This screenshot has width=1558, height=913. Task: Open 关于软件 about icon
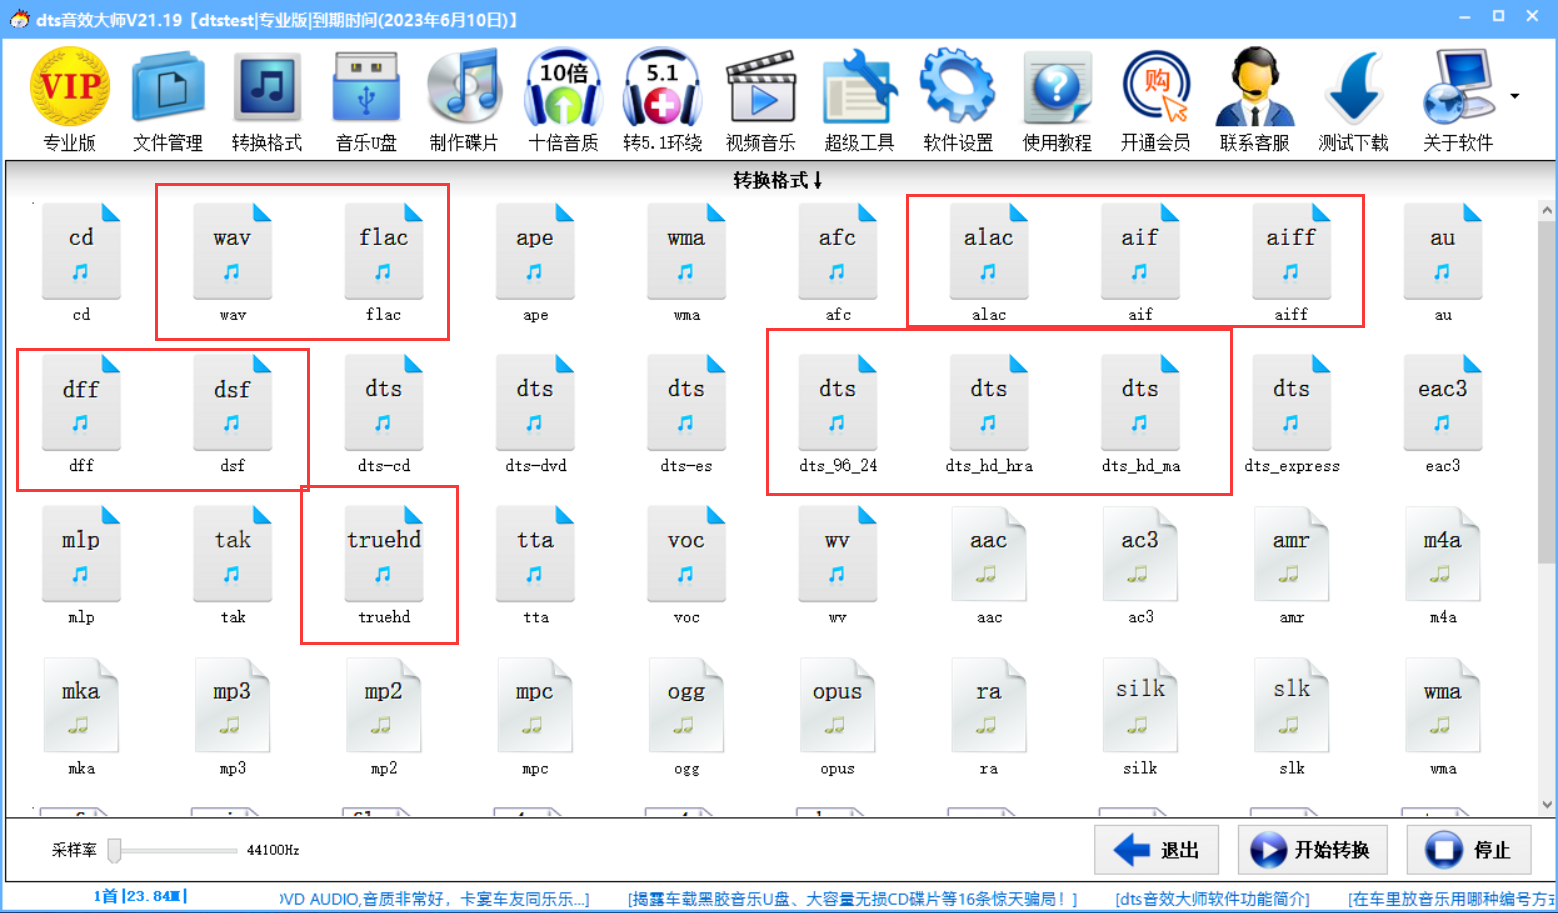1458,100
